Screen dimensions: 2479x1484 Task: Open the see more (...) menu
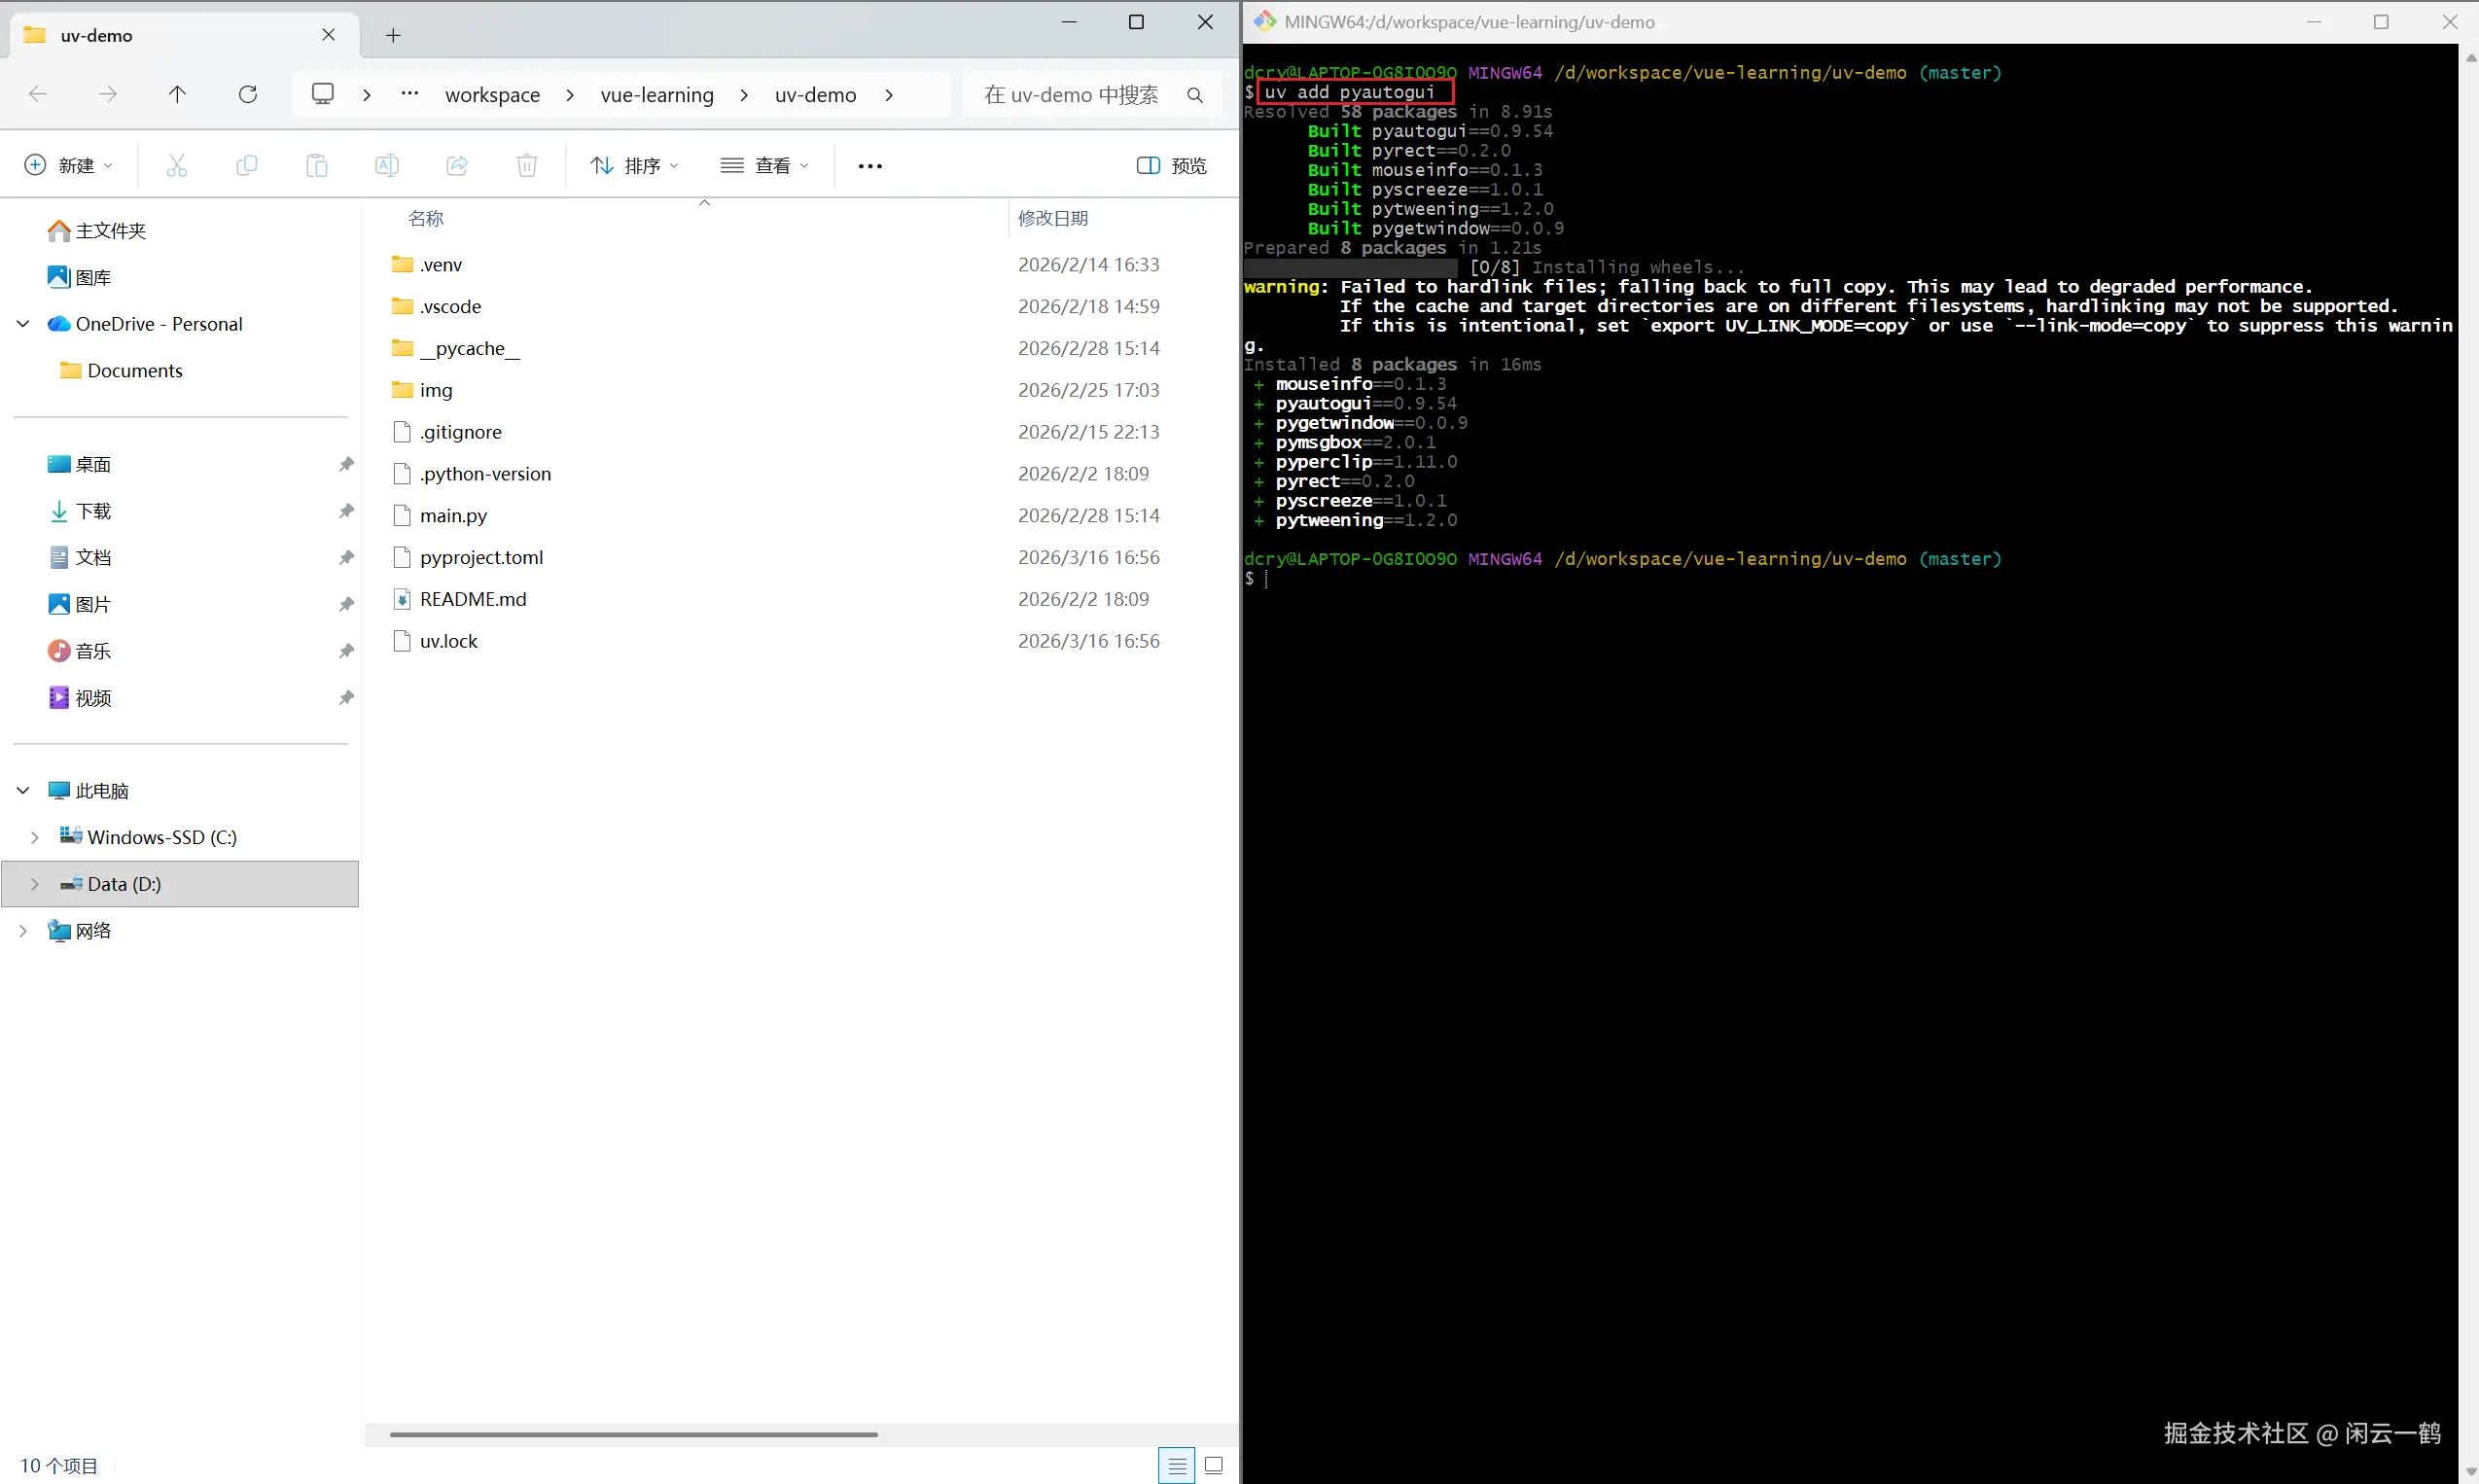click(870, 165)
